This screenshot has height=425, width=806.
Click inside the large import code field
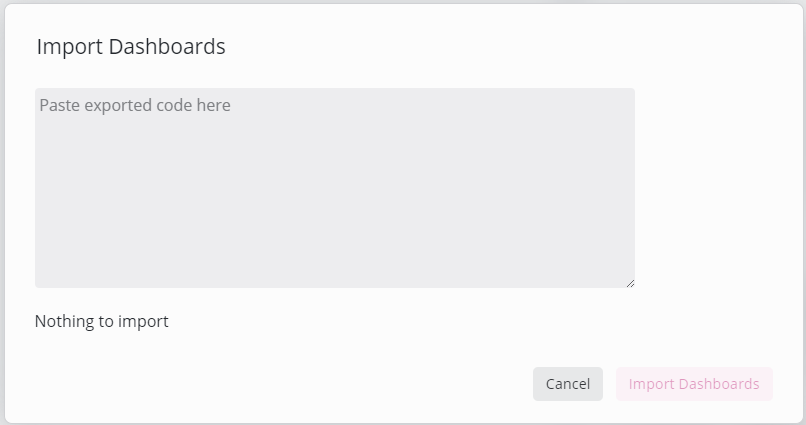[334, 188]
